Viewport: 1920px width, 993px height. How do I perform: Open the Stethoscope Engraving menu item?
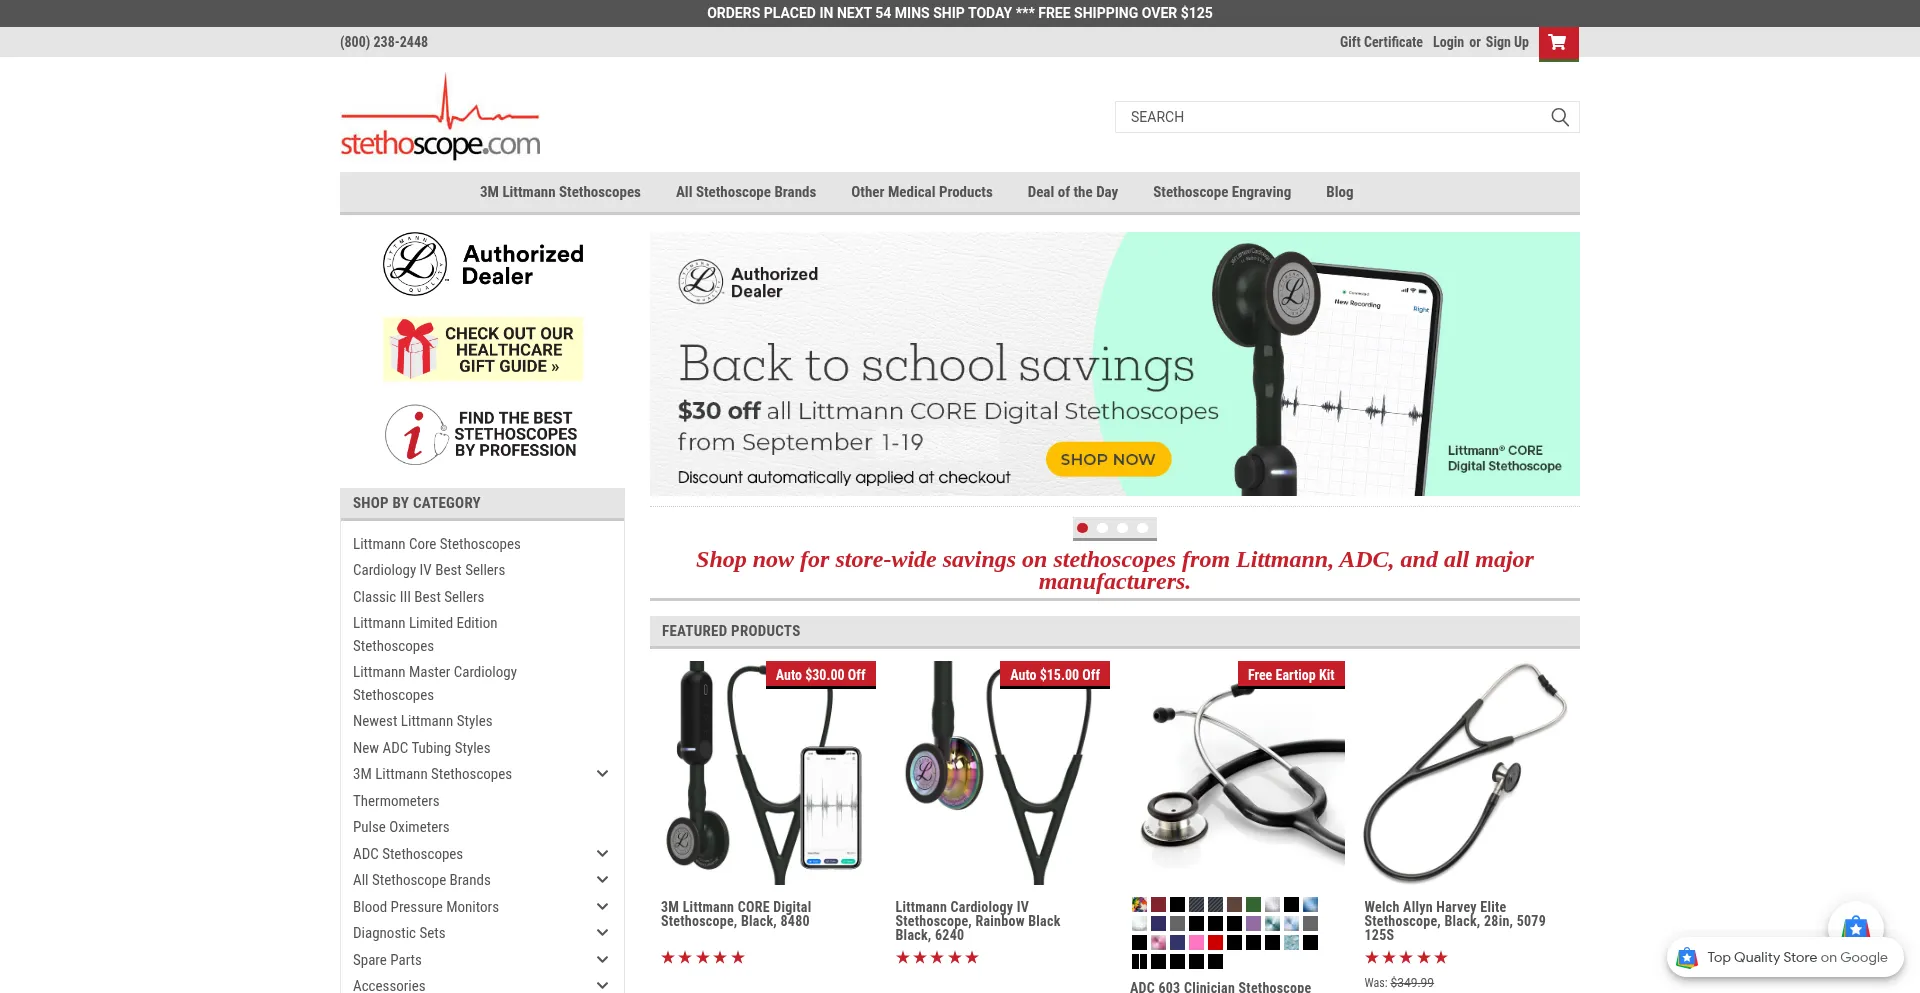(x=1221, y=192)
